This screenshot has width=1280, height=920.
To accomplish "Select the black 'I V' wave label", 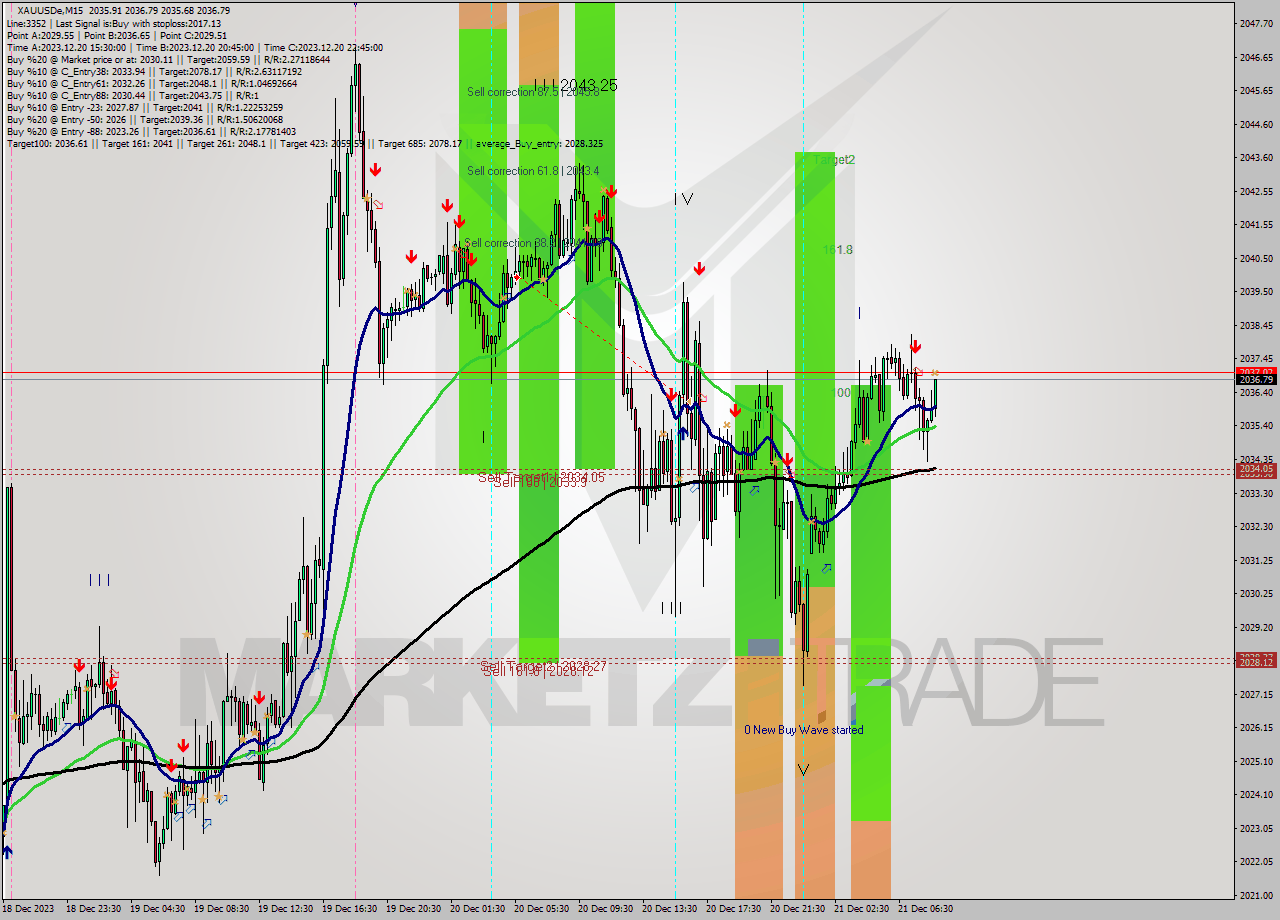I will click(x=684, y=199).
